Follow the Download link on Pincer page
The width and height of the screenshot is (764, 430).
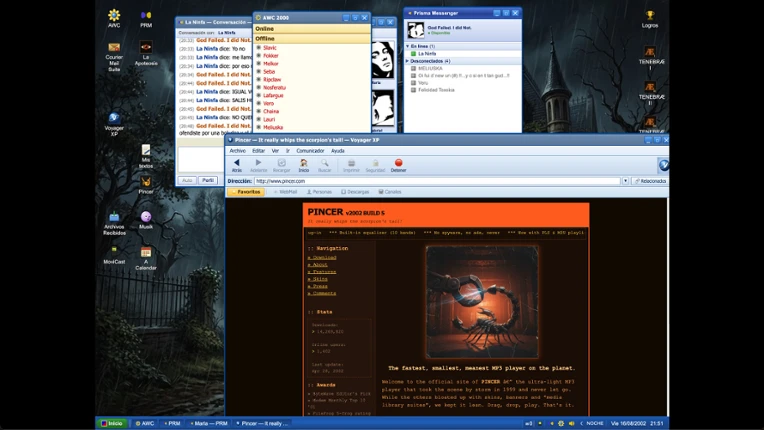point(322,257)
